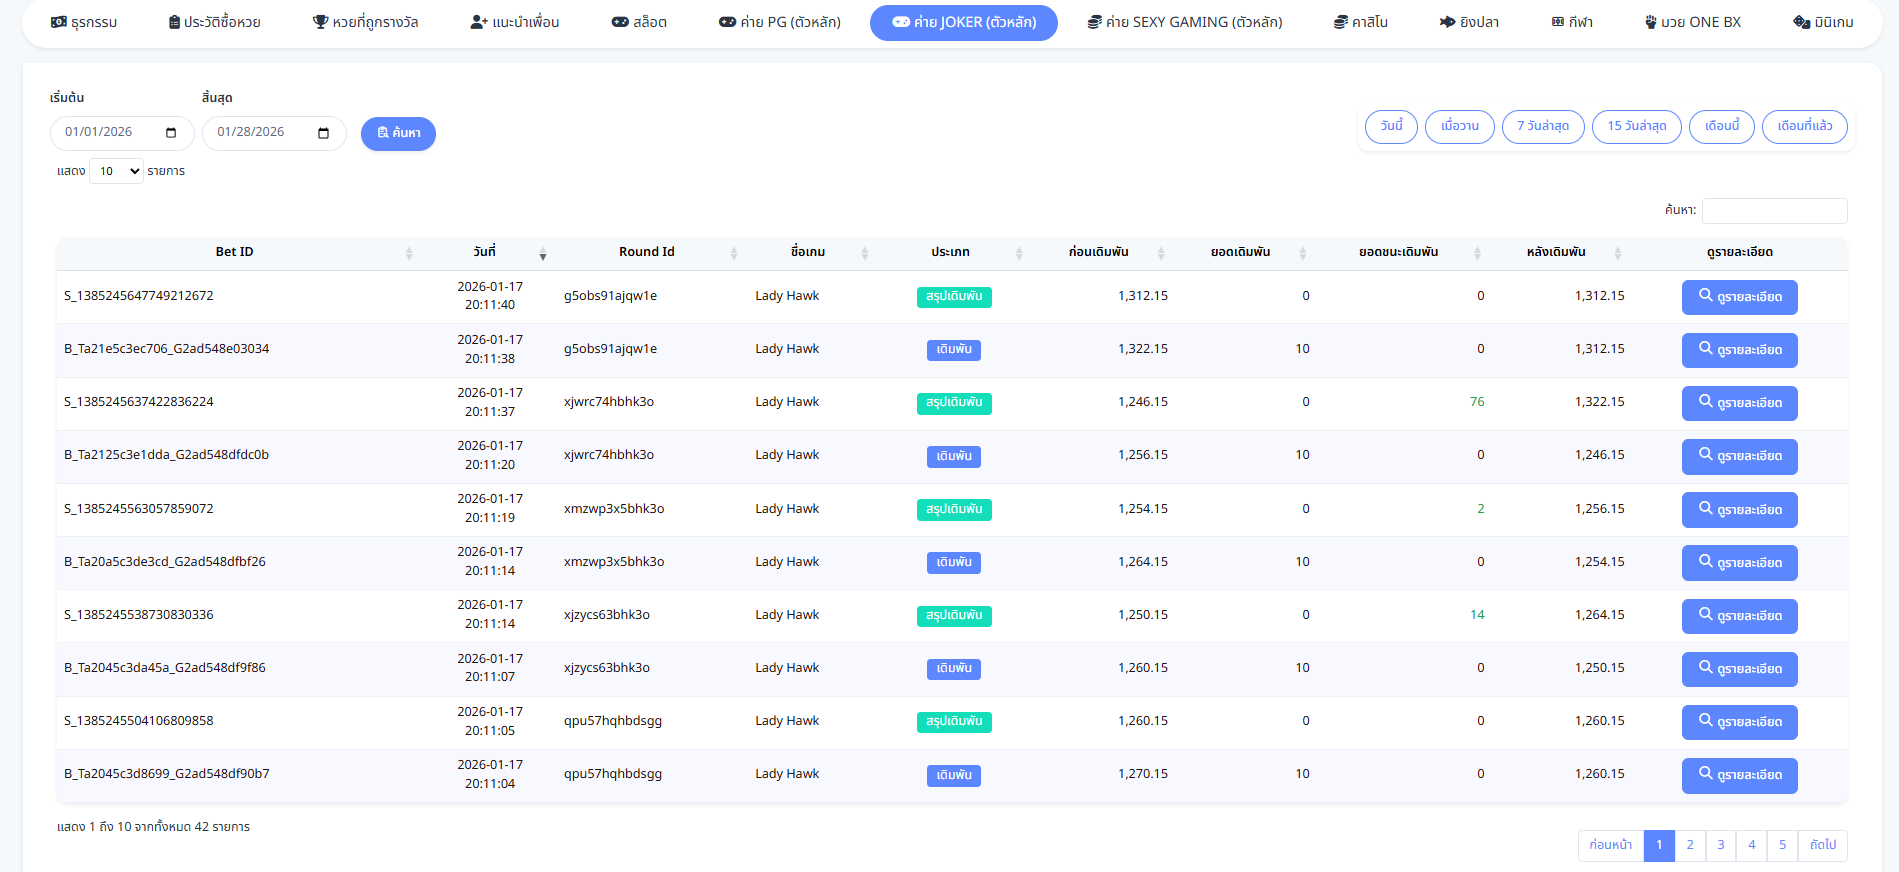1899x872 pixels.
Task: View details for bet S_1385245647749212672
Action: pos(1739,297)
